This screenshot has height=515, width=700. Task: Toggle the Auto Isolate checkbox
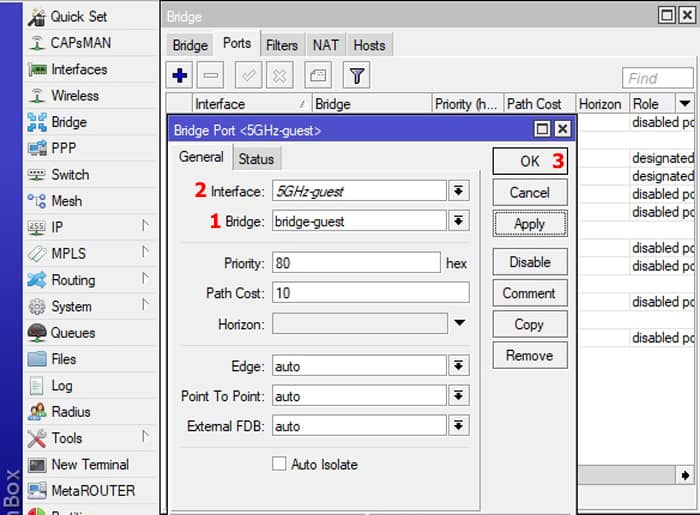click(279, 464)
